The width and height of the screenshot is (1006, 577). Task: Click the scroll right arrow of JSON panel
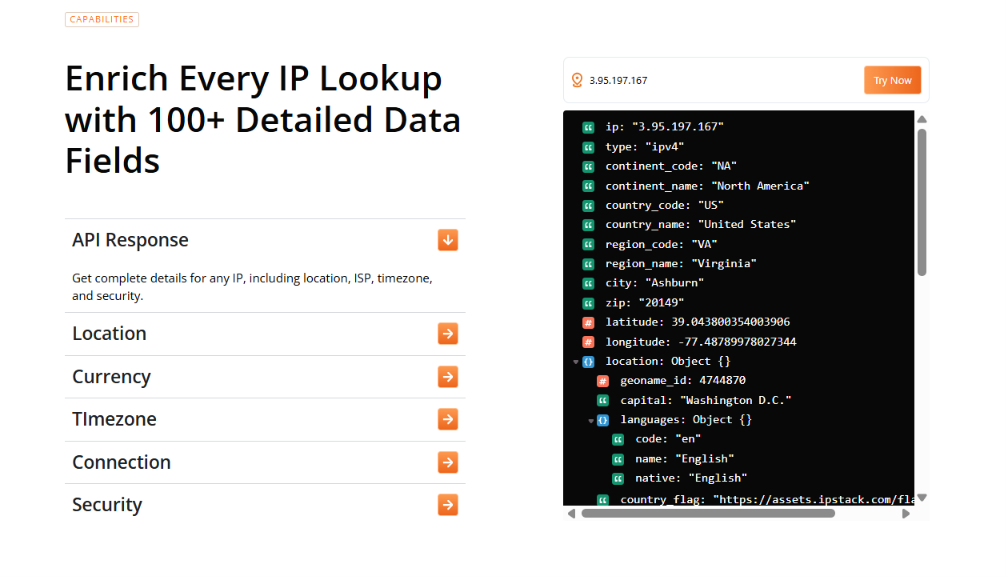point(906,513)
